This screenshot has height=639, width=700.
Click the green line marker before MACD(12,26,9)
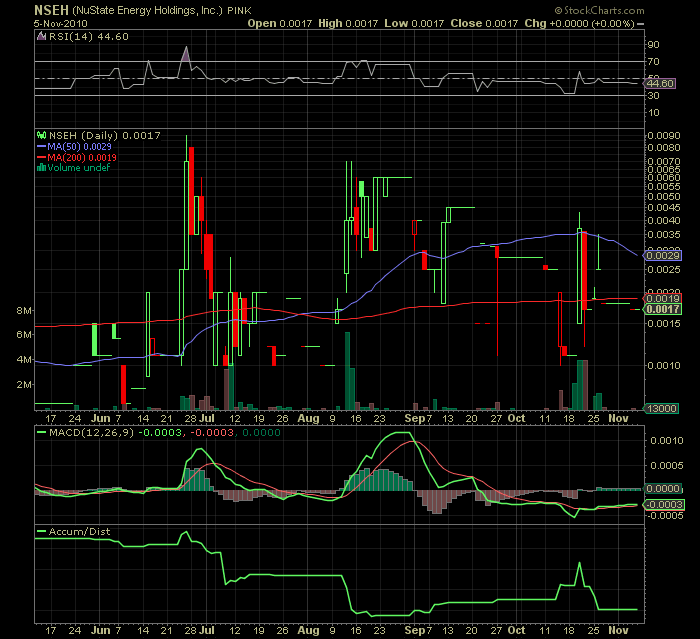[x=42, y=433]
